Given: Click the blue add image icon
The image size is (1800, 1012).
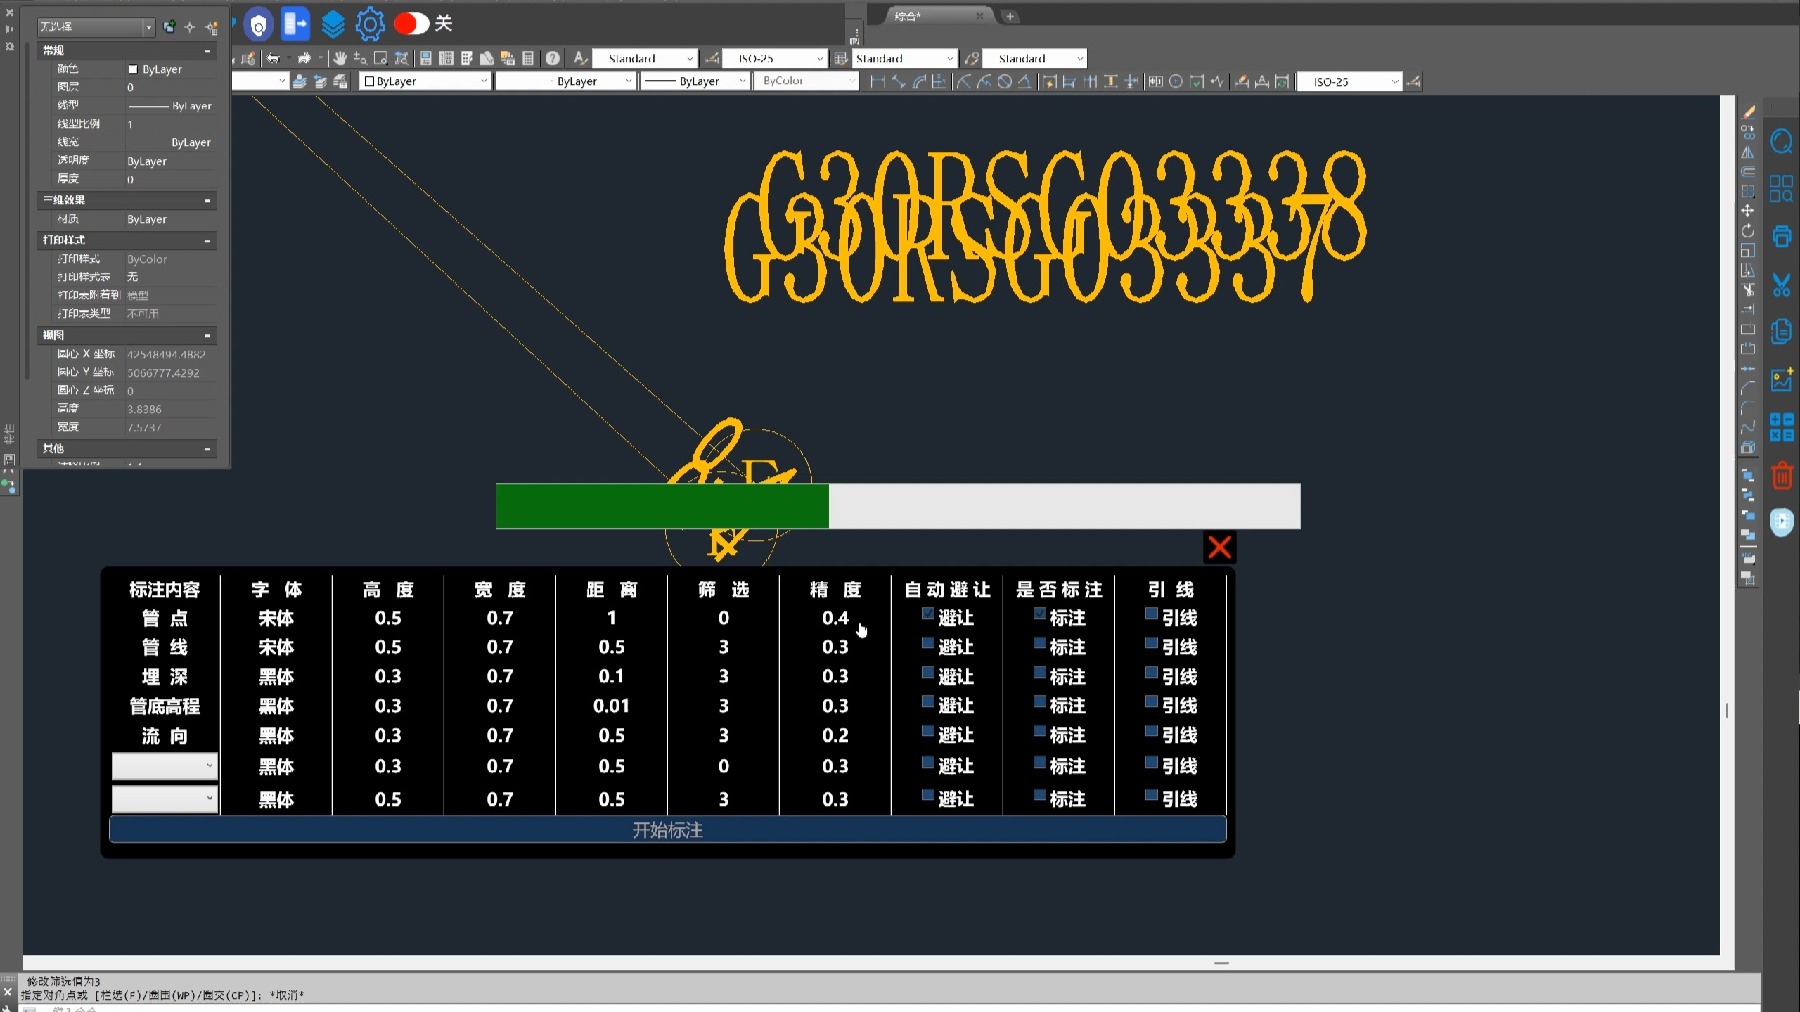Looking at the screenshot, I should click(x=1782, y=379).
